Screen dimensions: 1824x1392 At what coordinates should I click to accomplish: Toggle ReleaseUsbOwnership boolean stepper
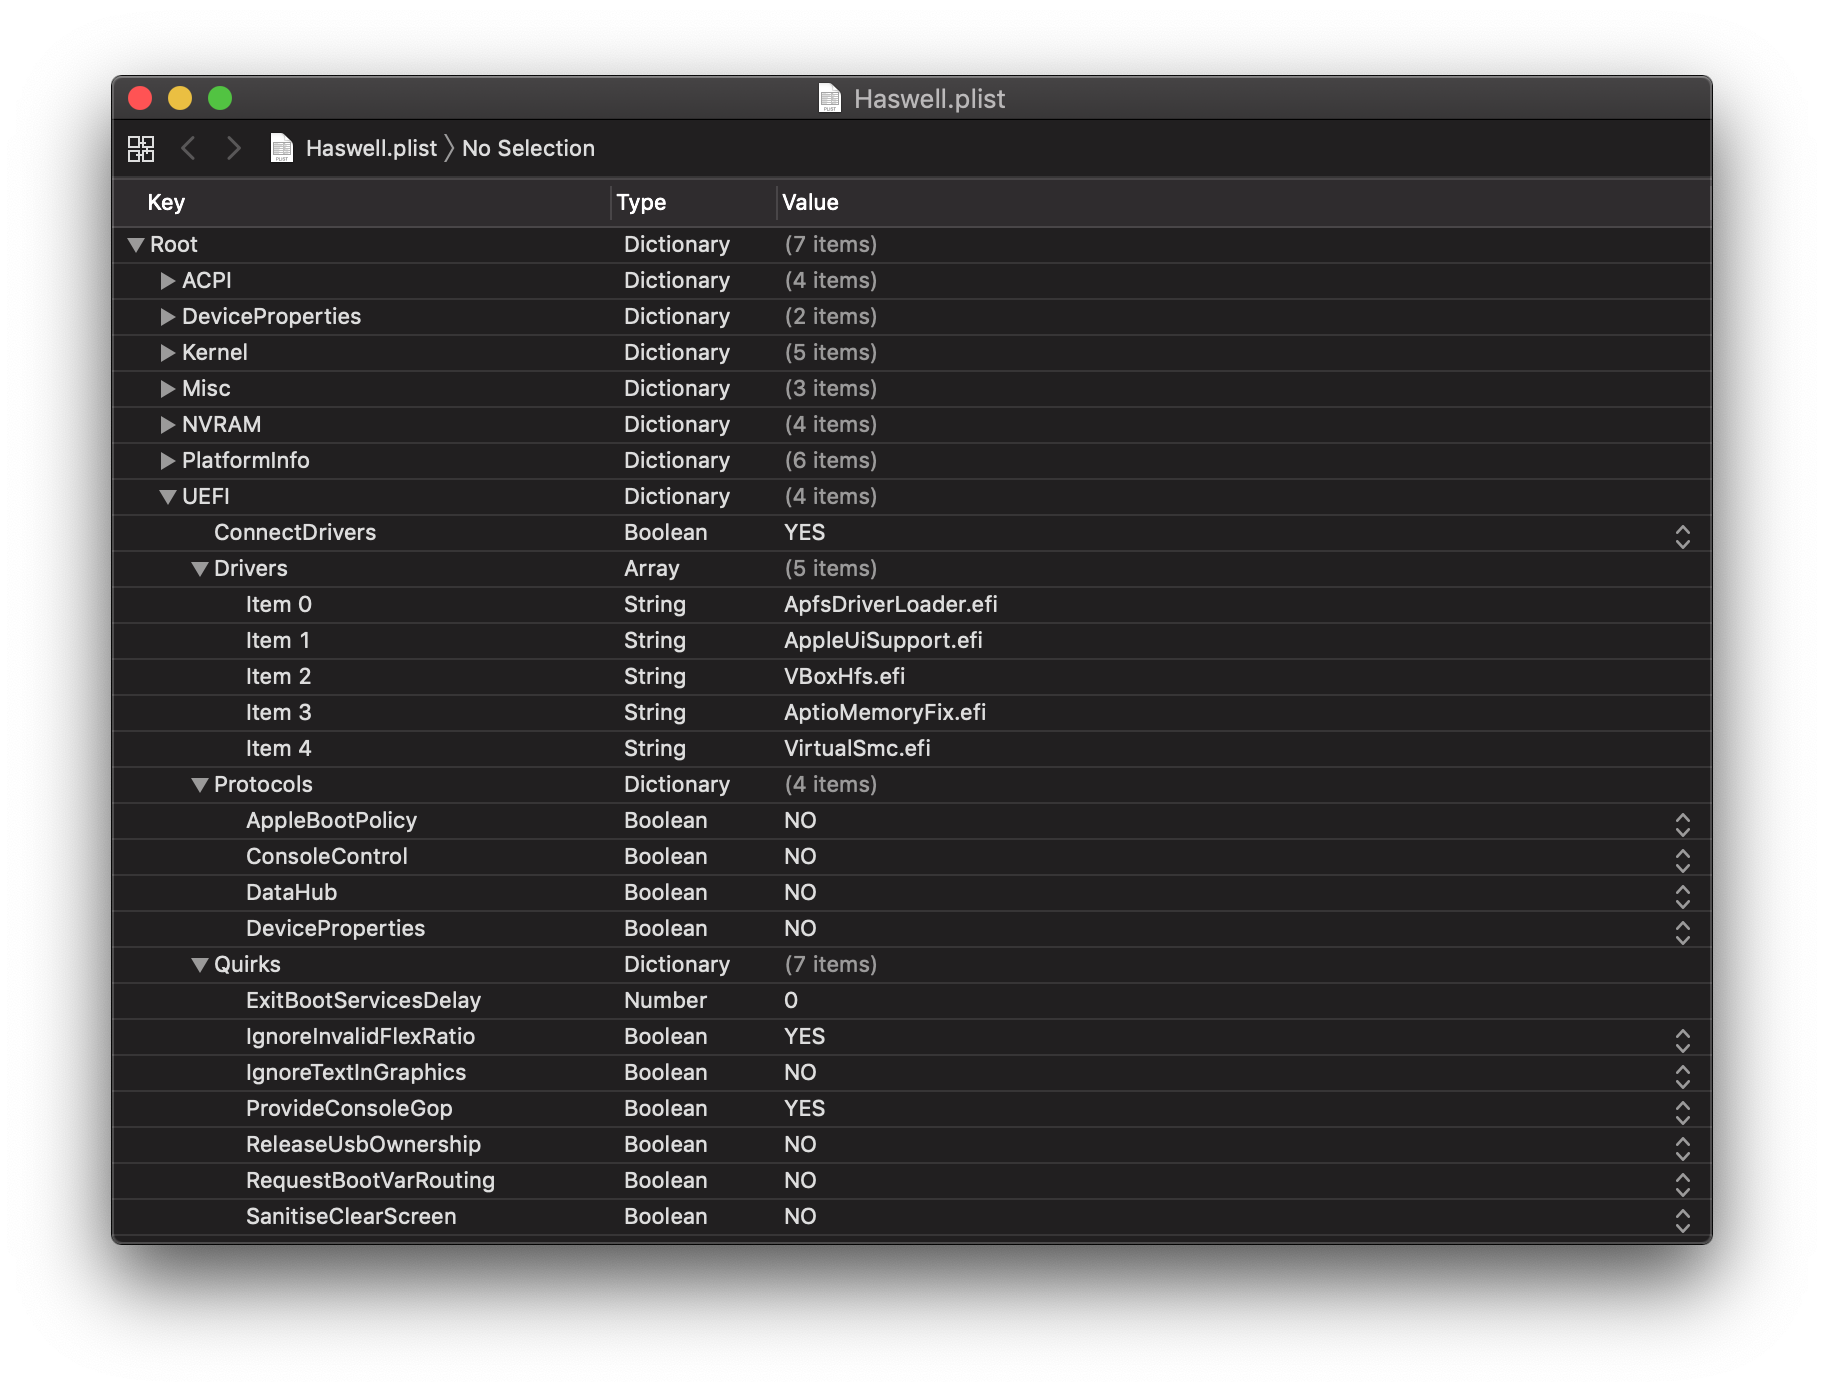(1683, 1149)
